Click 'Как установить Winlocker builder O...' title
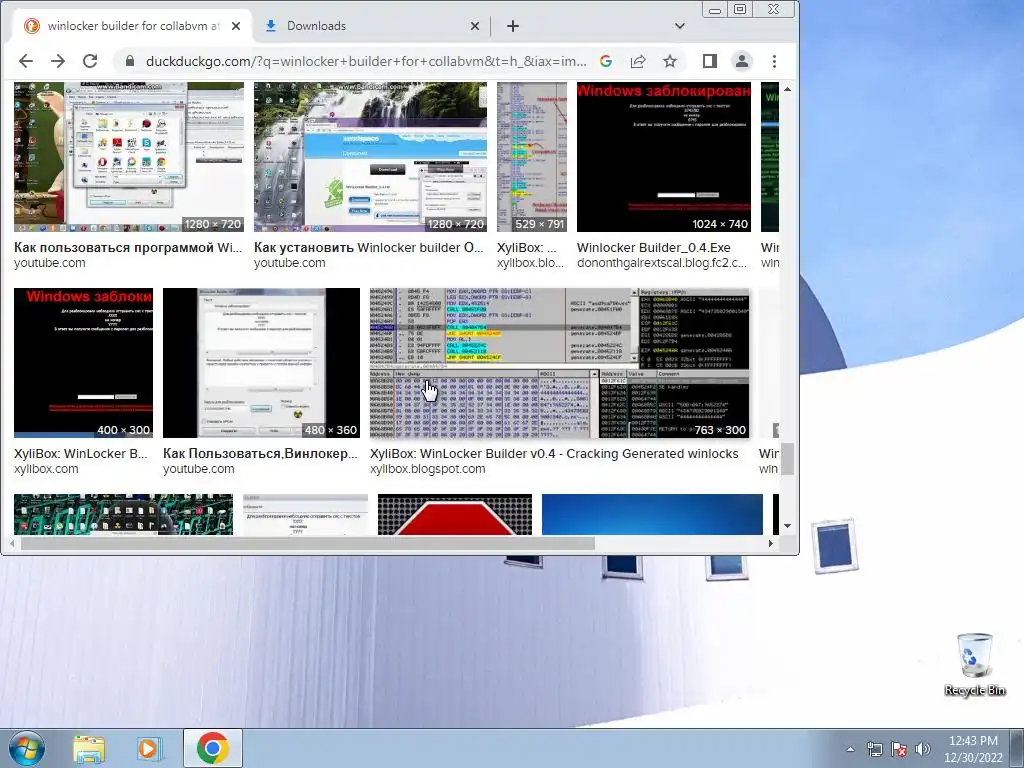Image resolution: width=1024 pixels, height=768 pixels. (x=368, y=248)
